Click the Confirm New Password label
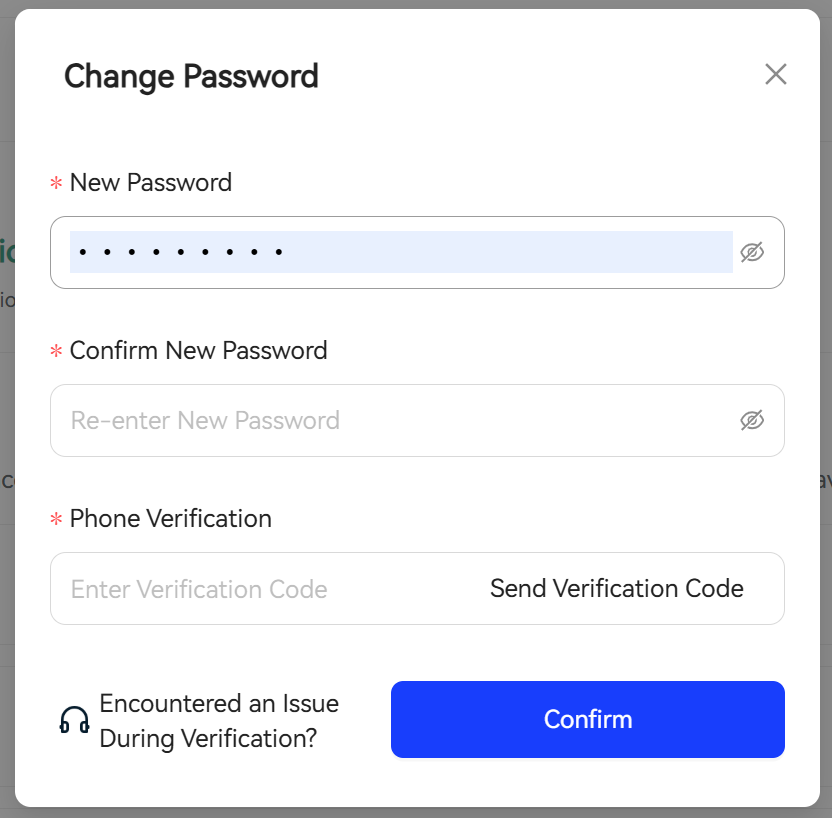This screenshot has height=818, width=832. click(198, 351)
